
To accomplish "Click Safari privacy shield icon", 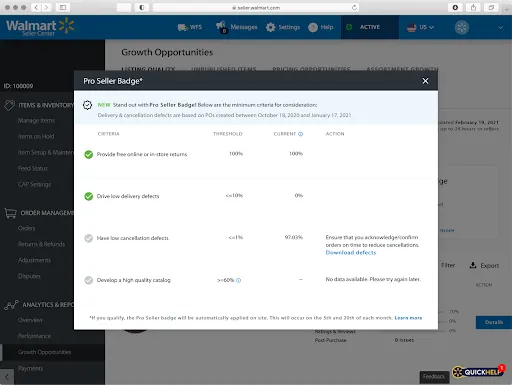I will click(142, 7).
